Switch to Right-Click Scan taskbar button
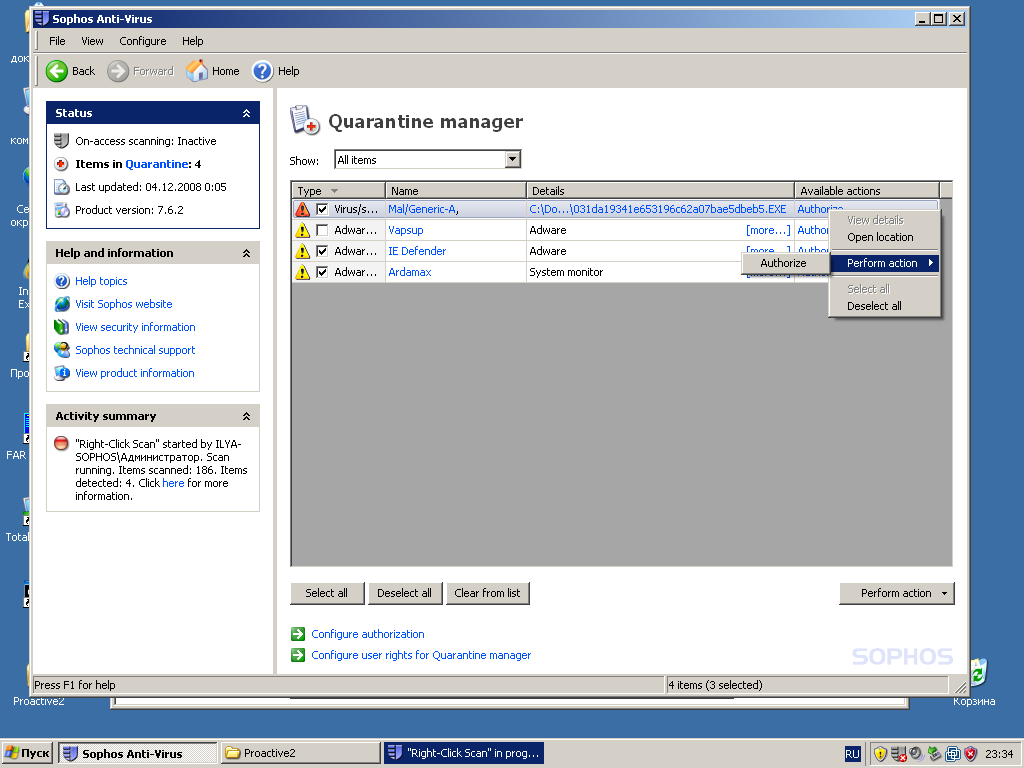This screenshot has width=1024, height=768. pos(464,753)
